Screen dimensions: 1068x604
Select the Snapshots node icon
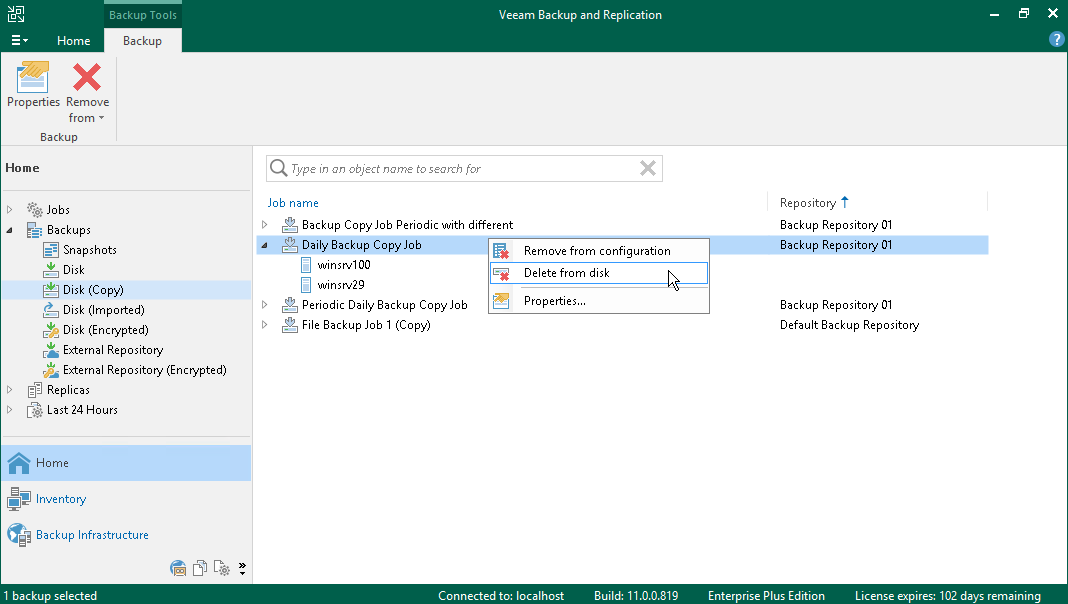click(51, 250)
